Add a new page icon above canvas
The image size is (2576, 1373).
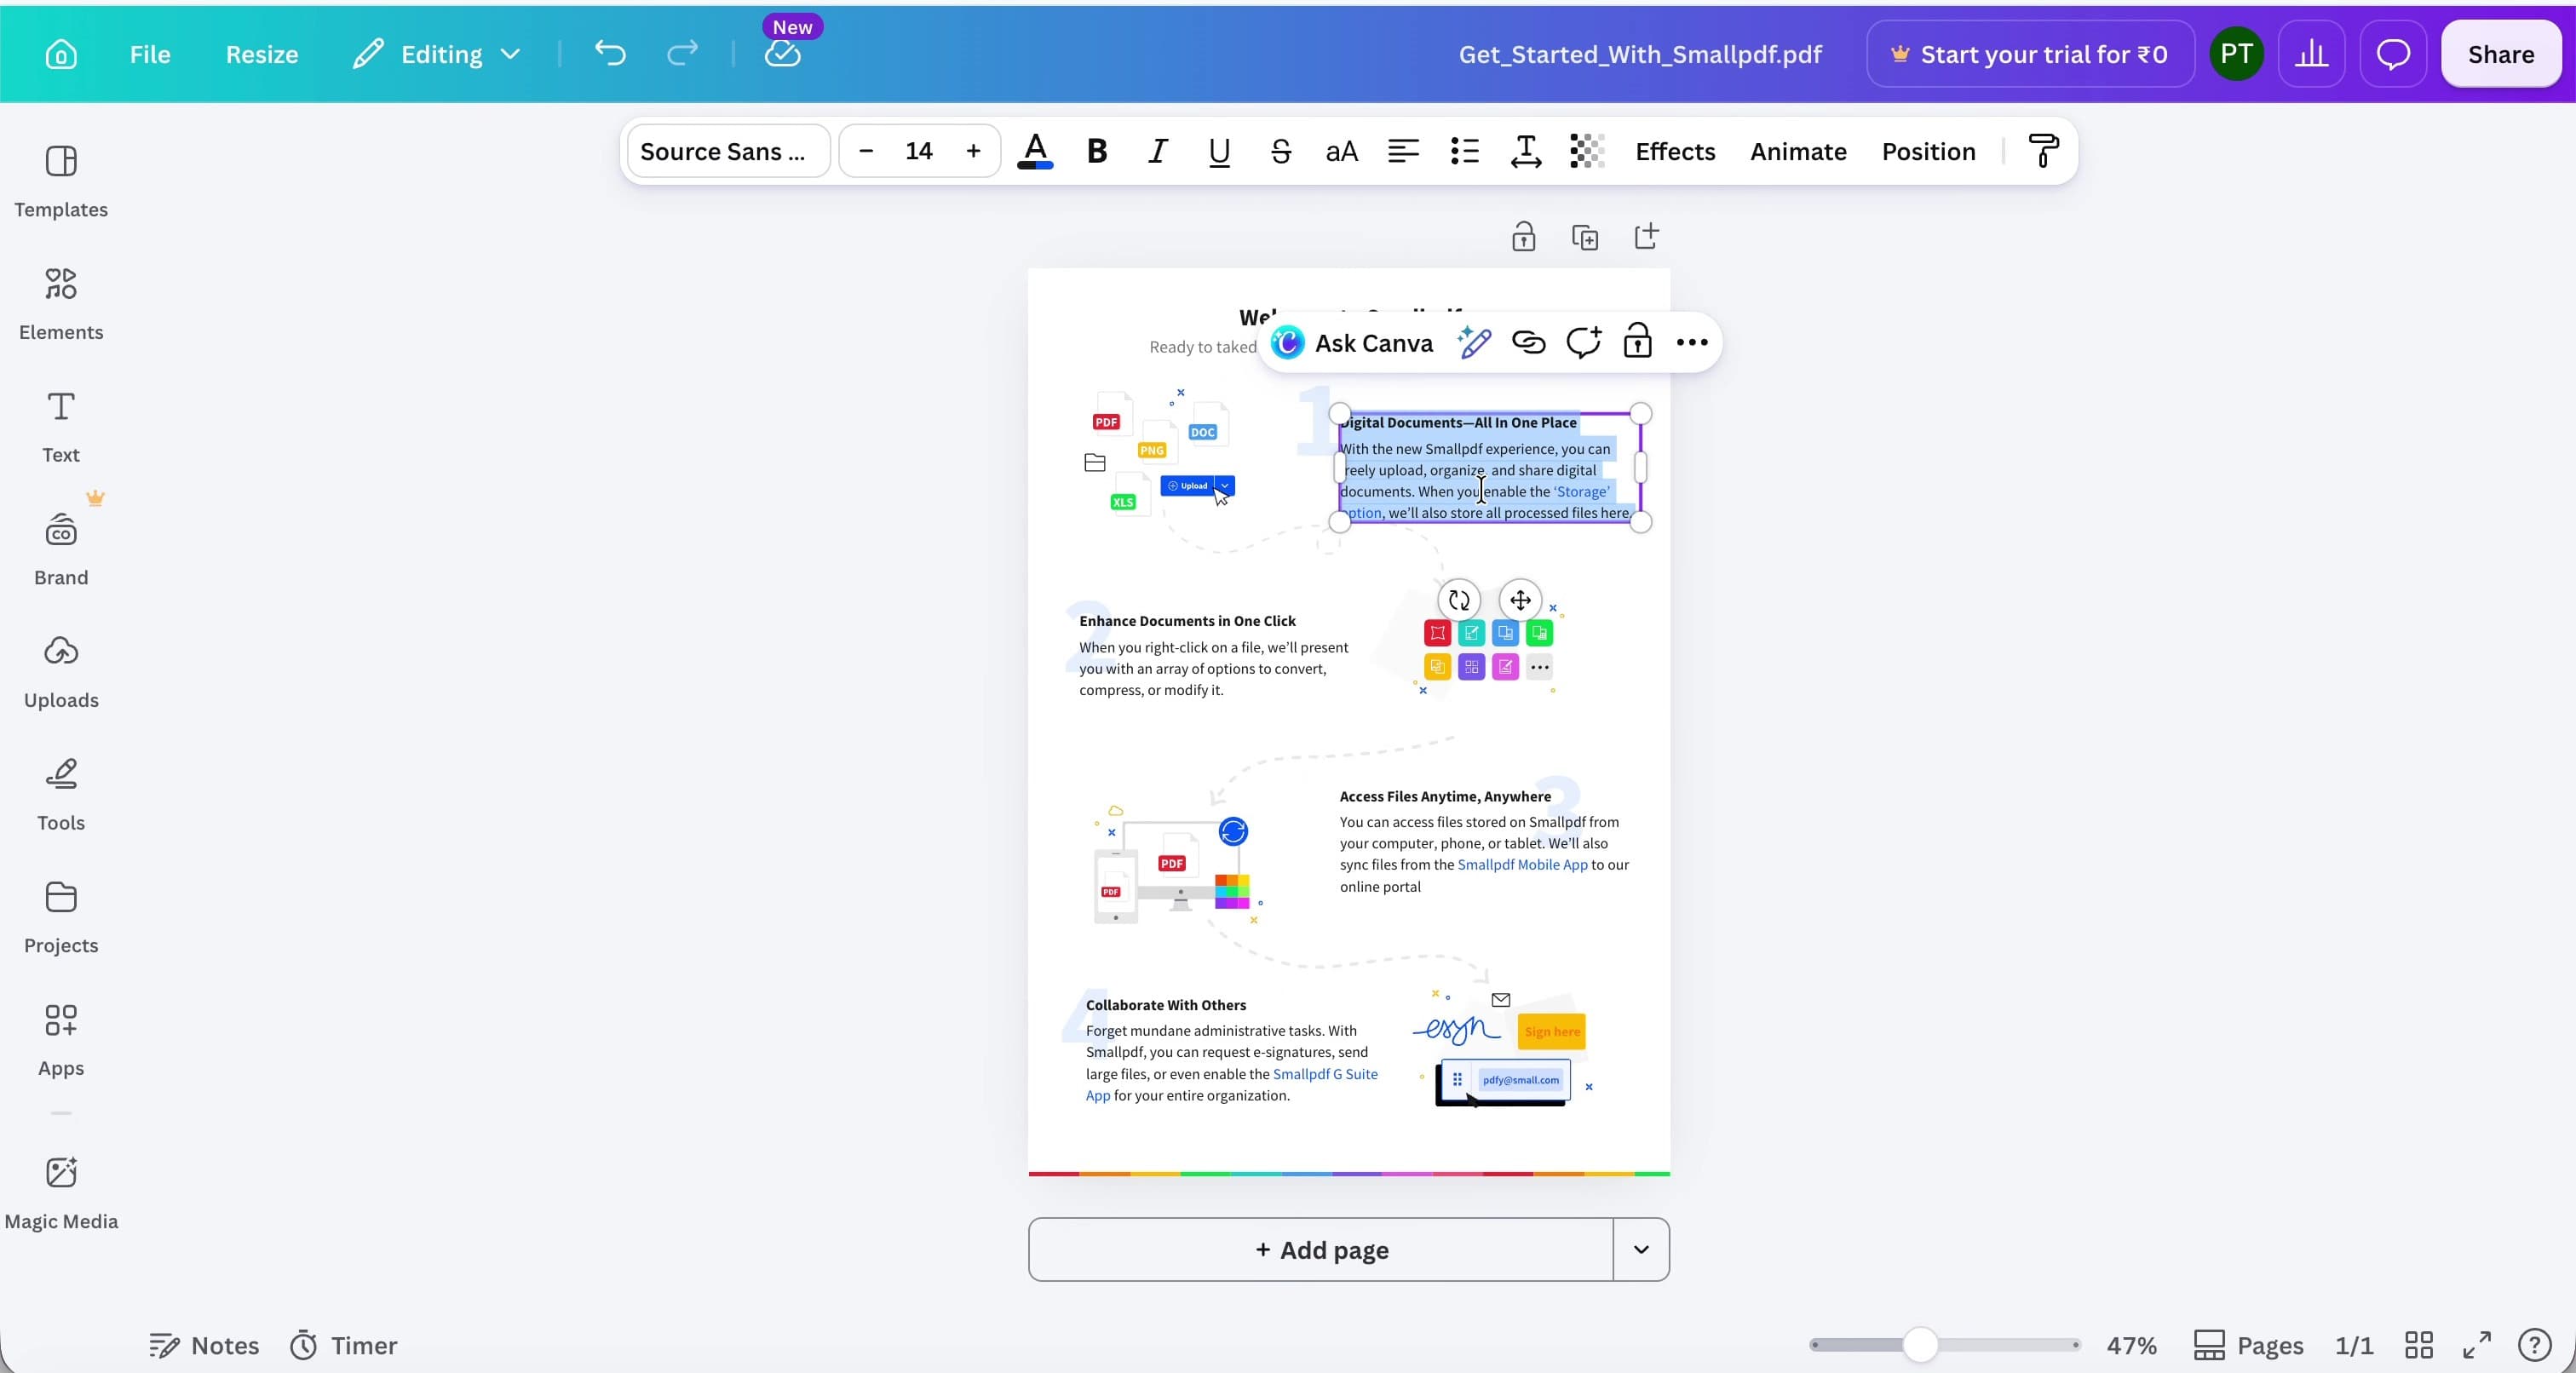pyautogui.click(x=1646, y=237)
